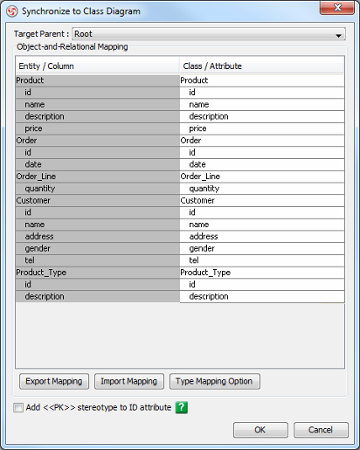Select Customer's name attribute cell
This screenshot has height=450, width=360.
(262, 225)
